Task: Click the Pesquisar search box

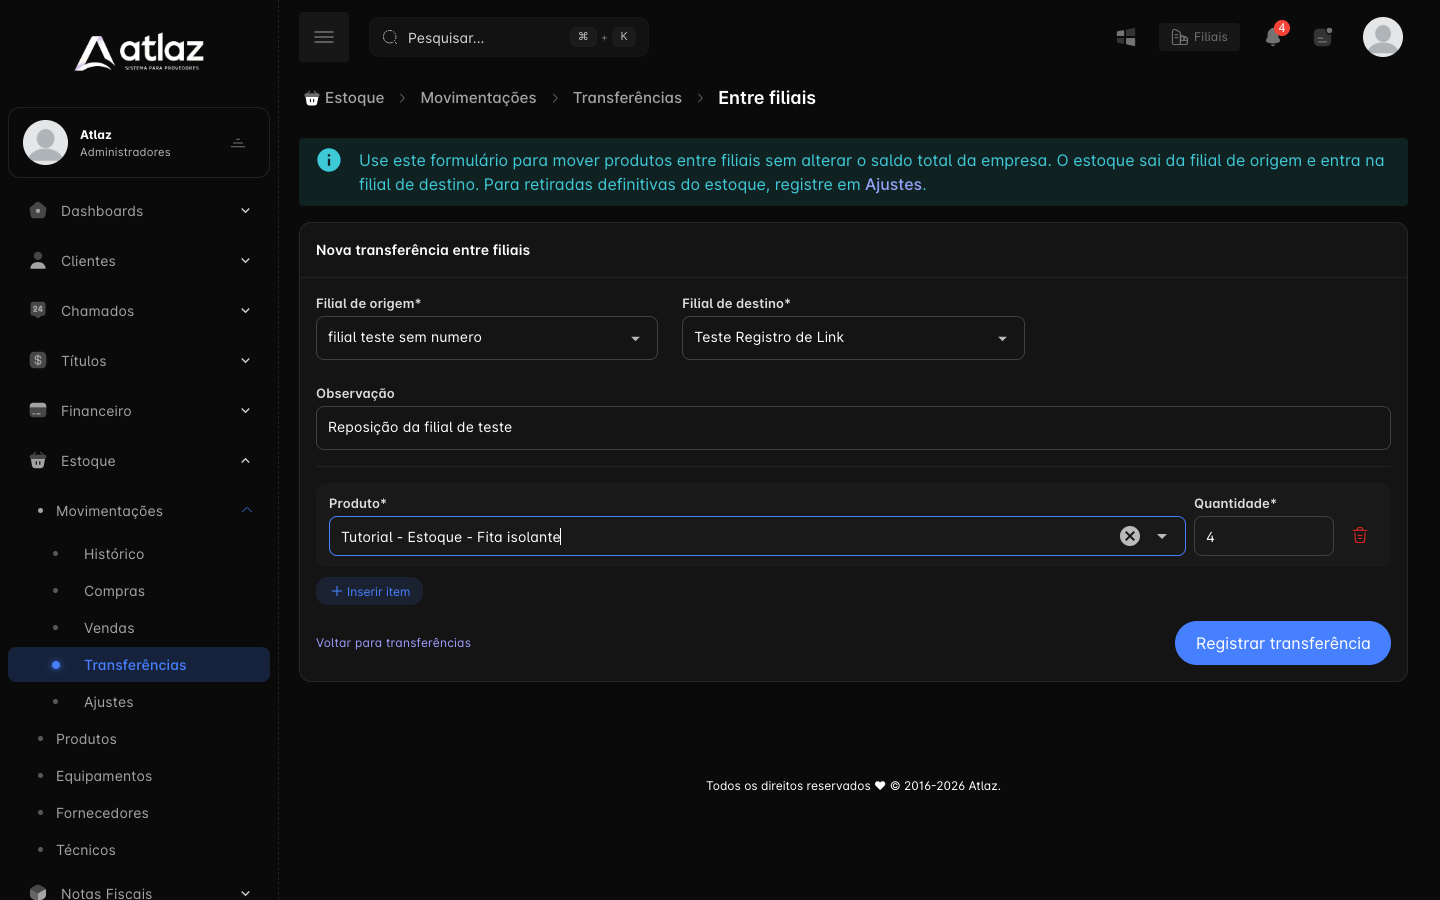Action: [x=509, y=37]
